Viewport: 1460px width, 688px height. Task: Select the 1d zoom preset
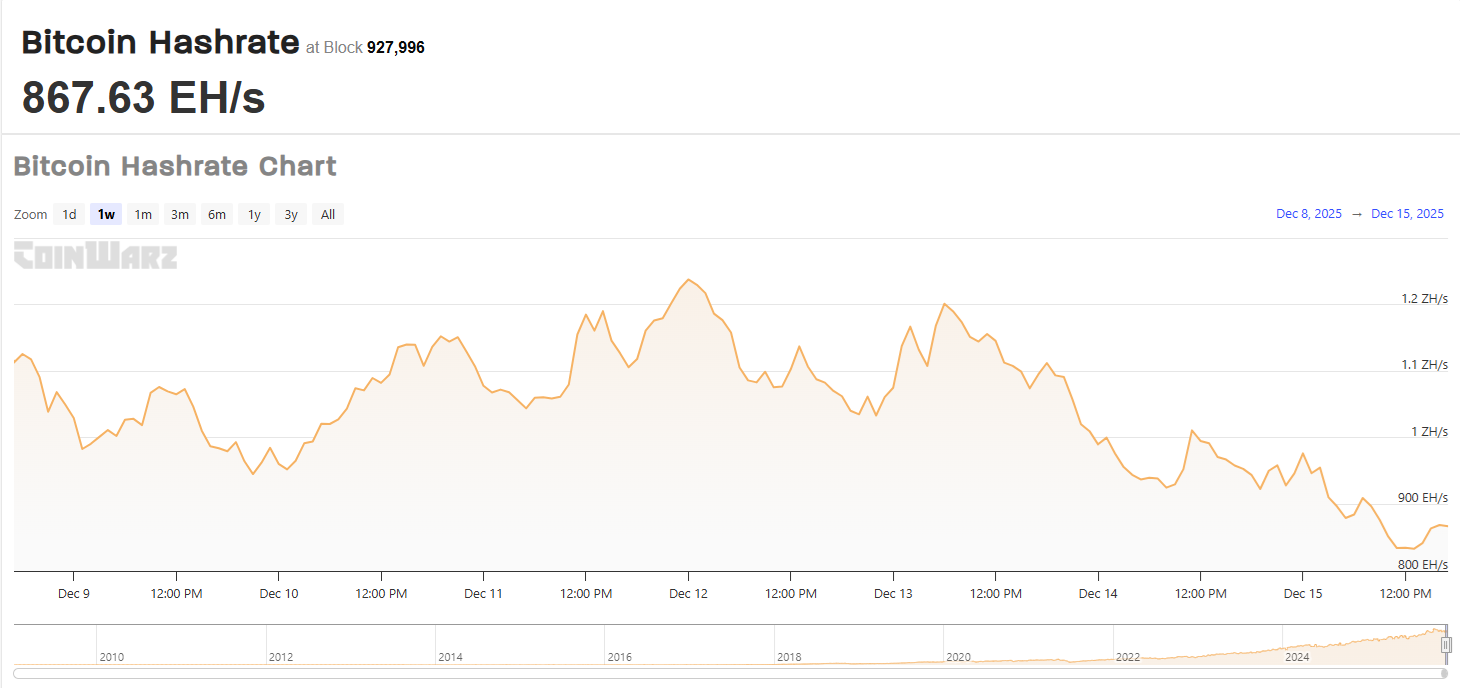(x=69, y=214)
